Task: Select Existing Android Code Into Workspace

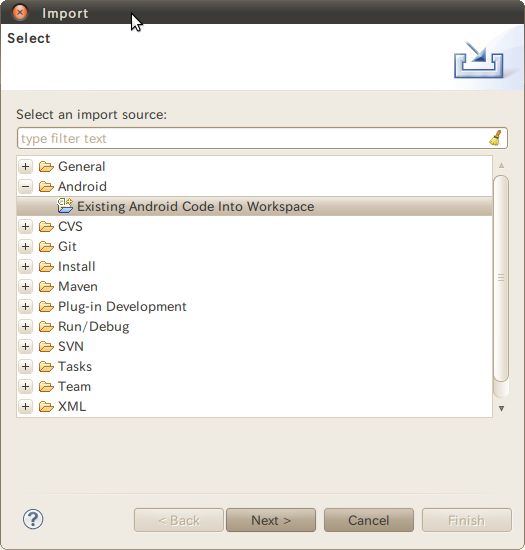Action: (255, 206)
